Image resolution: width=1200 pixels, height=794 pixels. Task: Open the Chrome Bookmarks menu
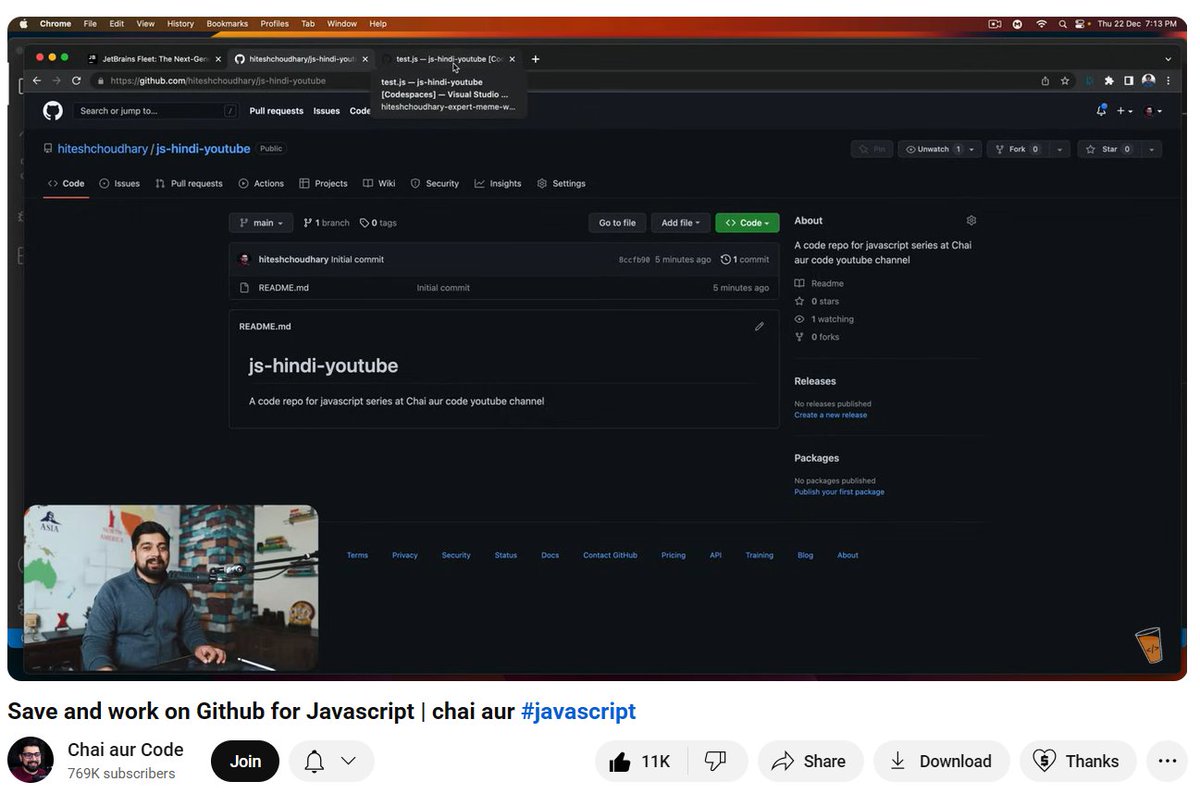point(227,23)
